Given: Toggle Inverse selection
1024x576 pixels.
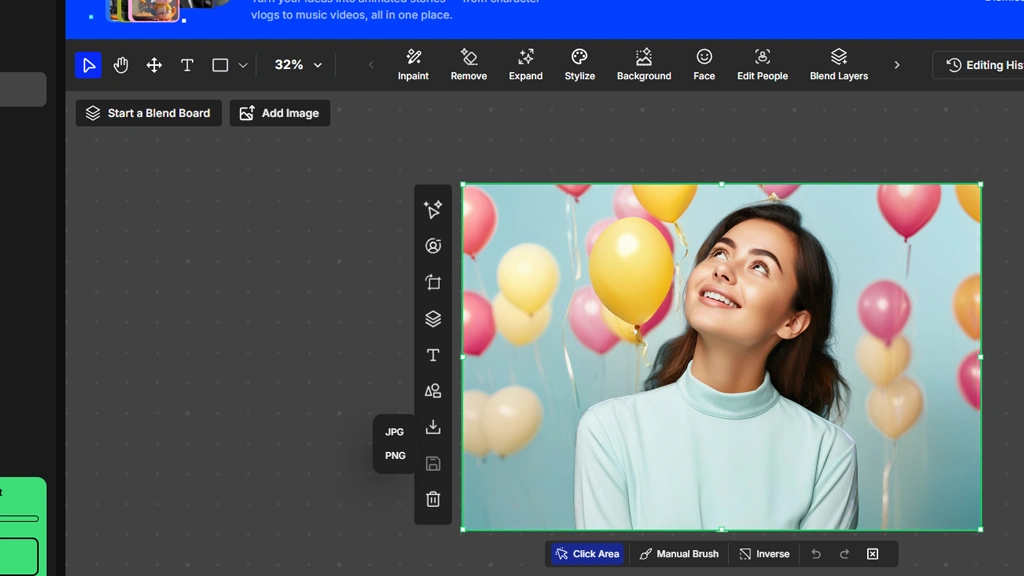Looking at the screenshot, I should coord(764,554).
